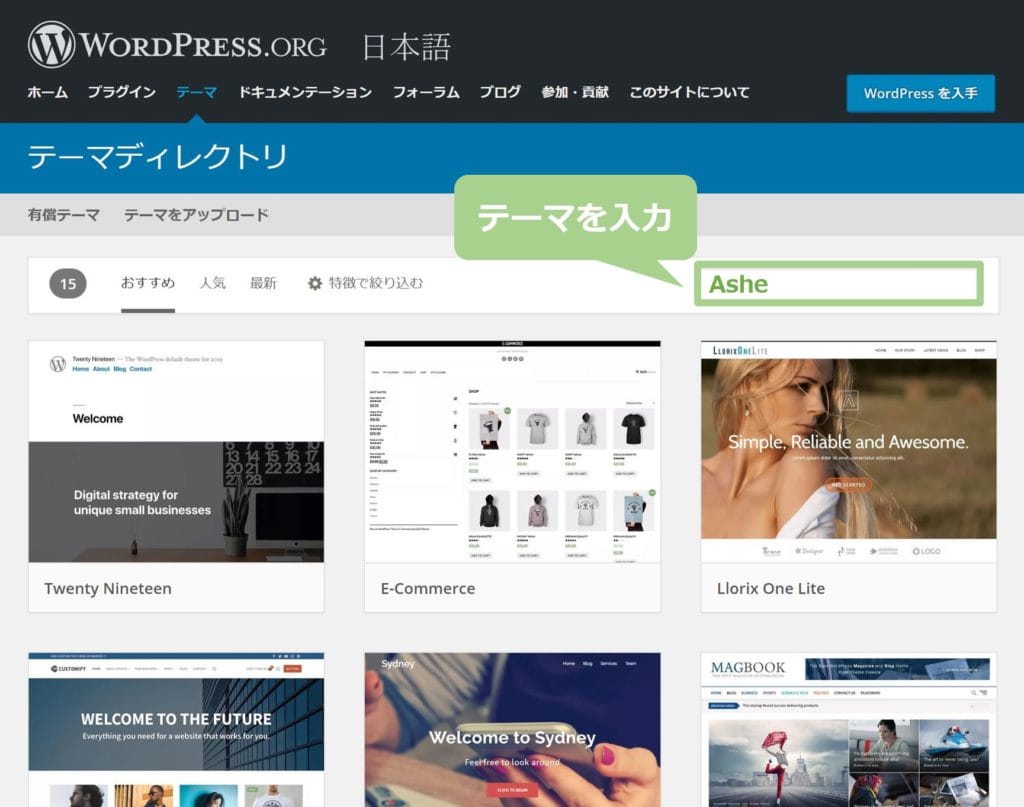Open the テーマをアップロード link
Viewport: 1024px width, 807px height.
pos(197,215)
